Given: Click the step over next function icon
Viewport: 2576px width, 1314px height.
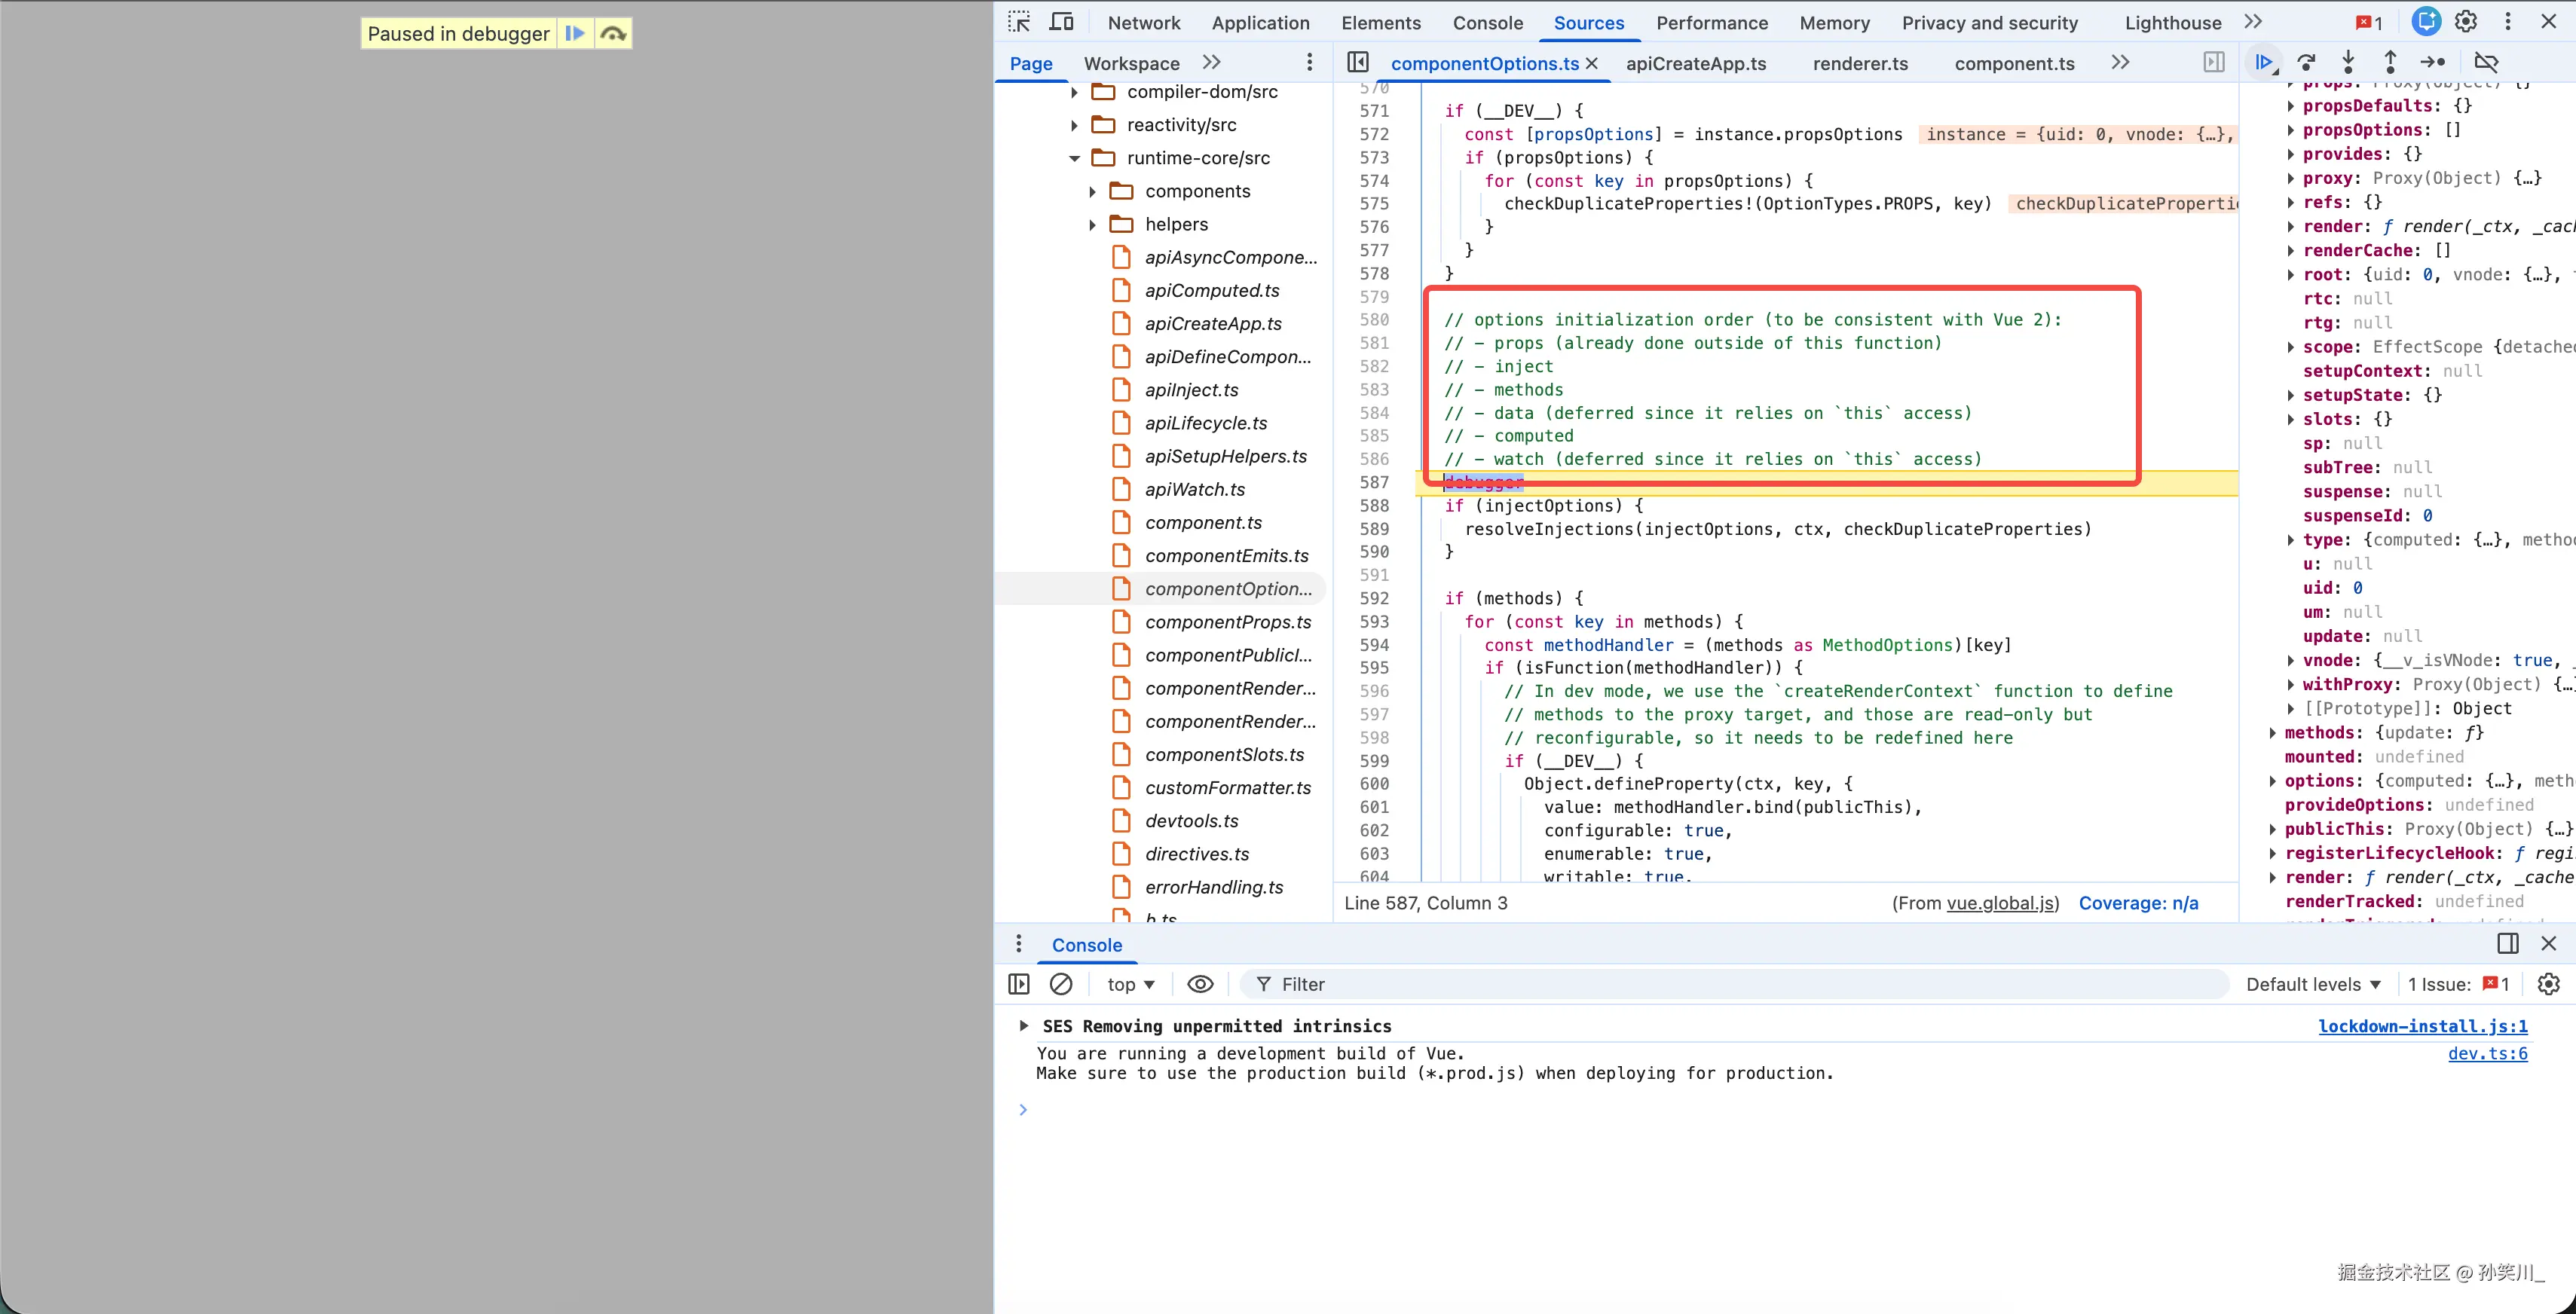Looking at the screenshot, I should click(x=2306, y=62).
